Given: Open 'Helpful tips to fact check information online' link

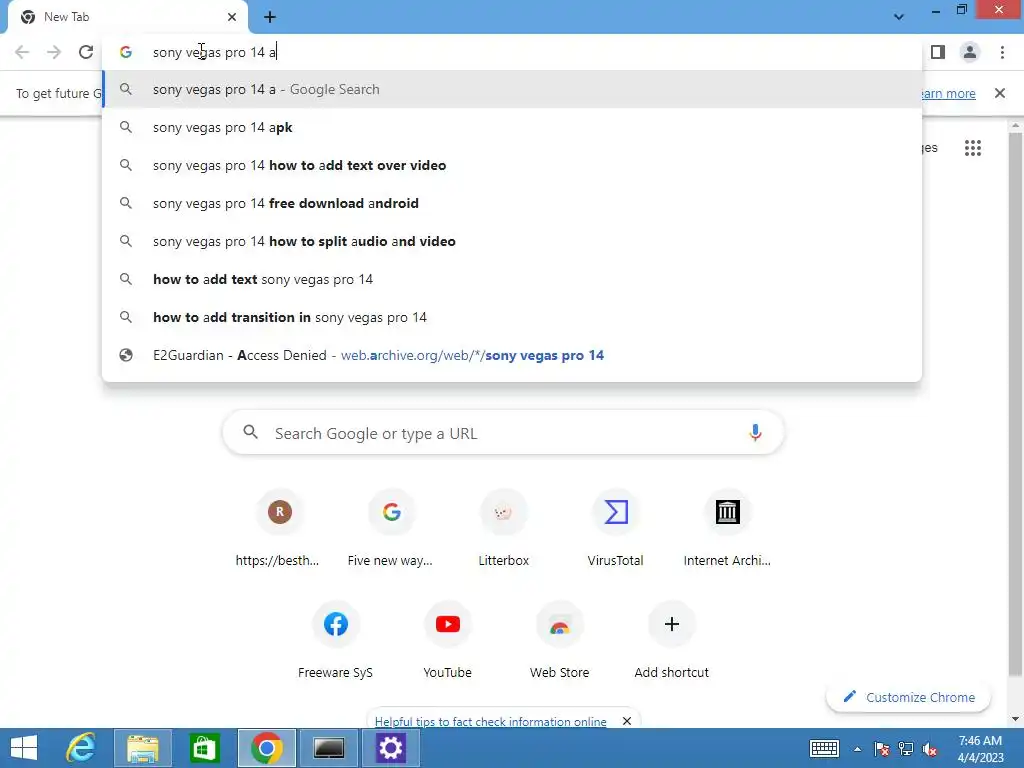Looking at the screenshot, I should [x=490, y=722].
